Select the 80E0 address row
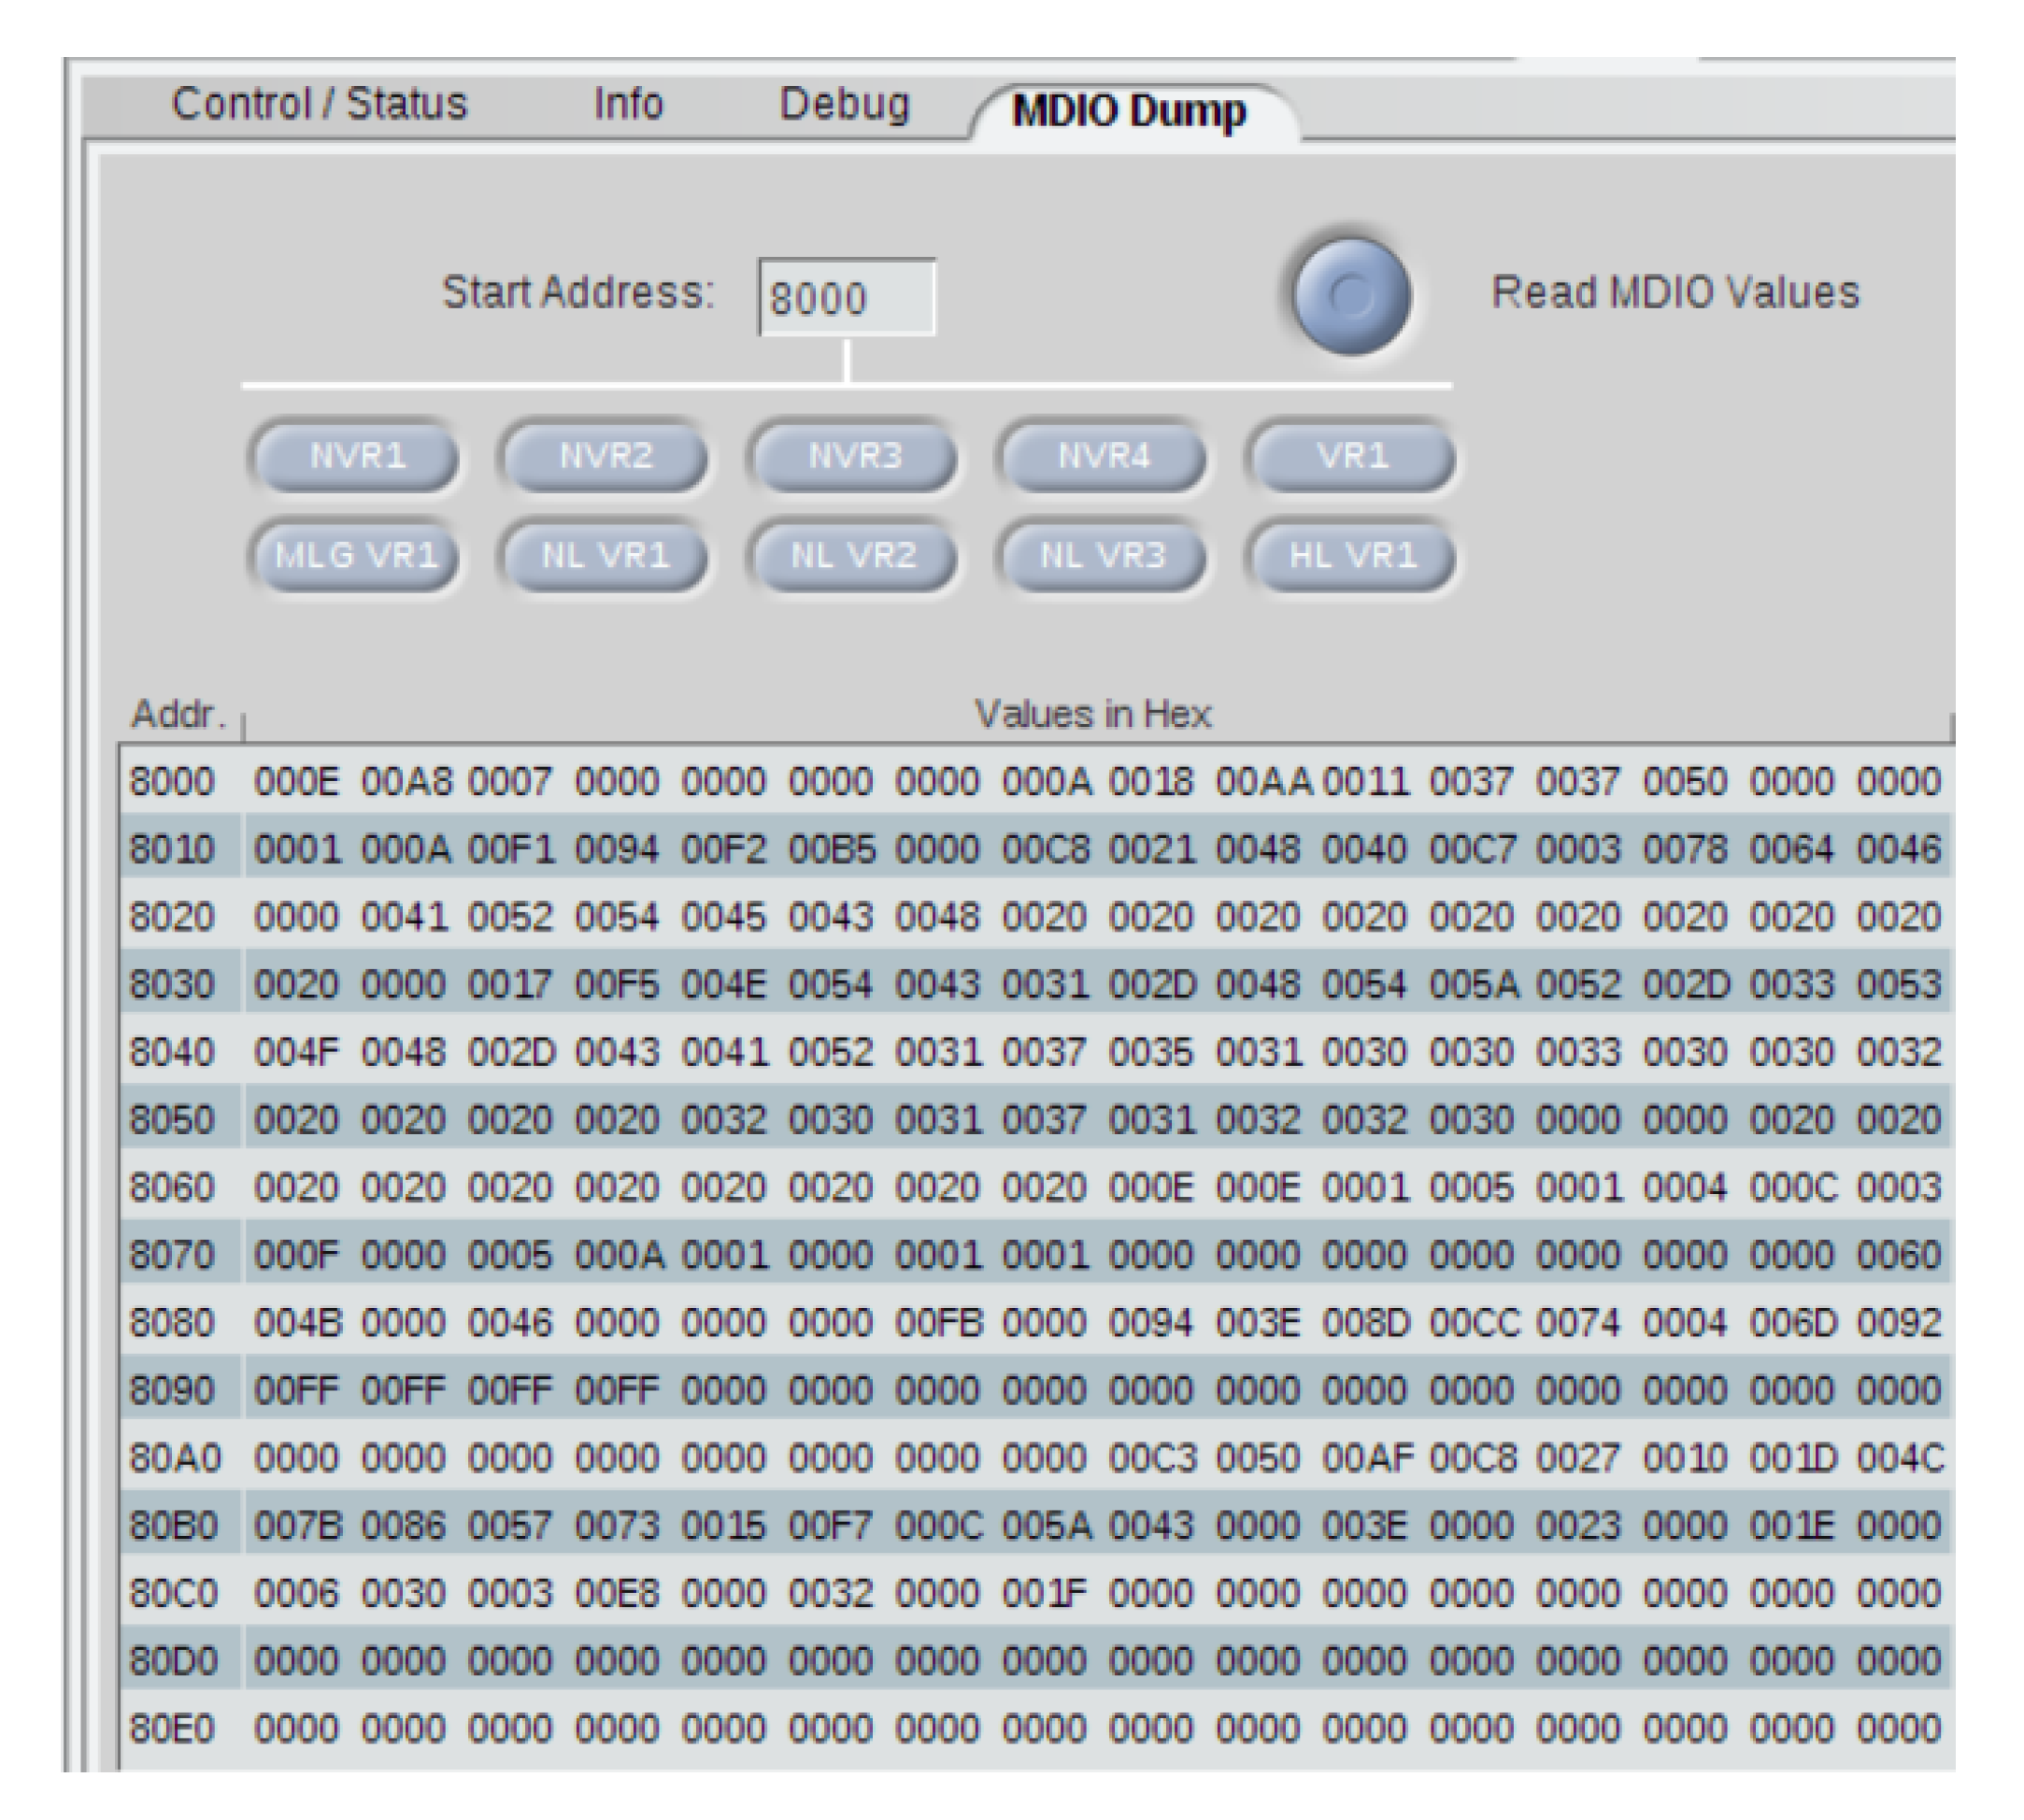 click(x=172, y=1728)
